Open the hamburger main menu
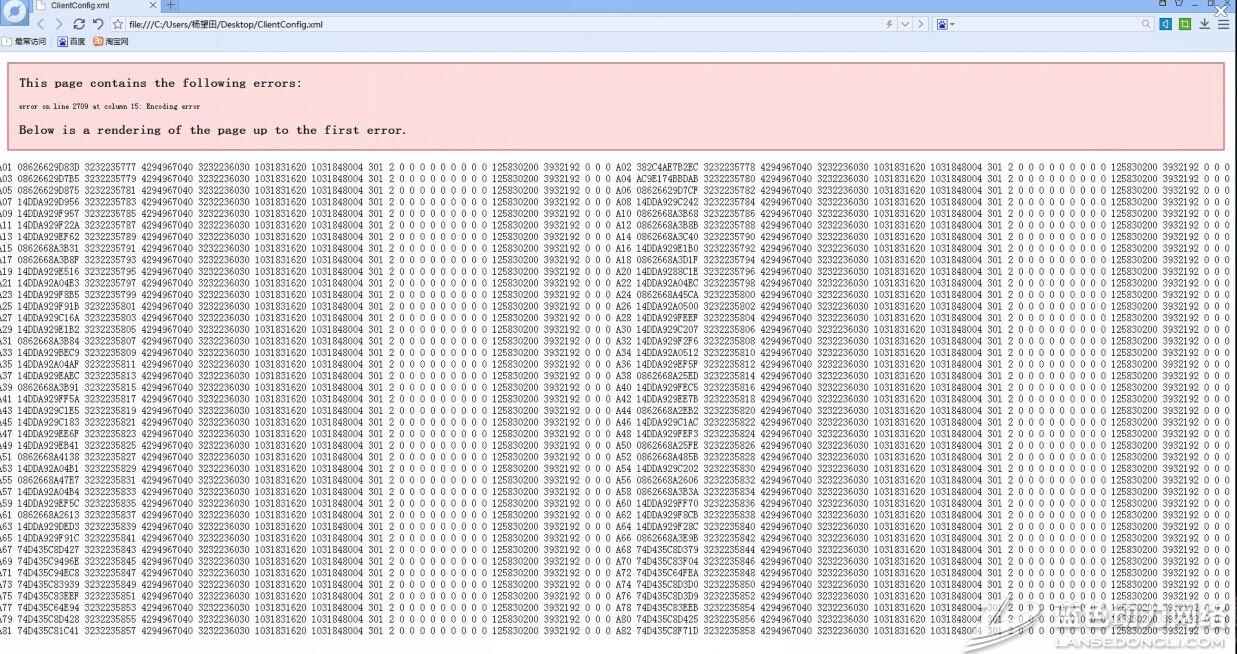 tap(1223, 24)
